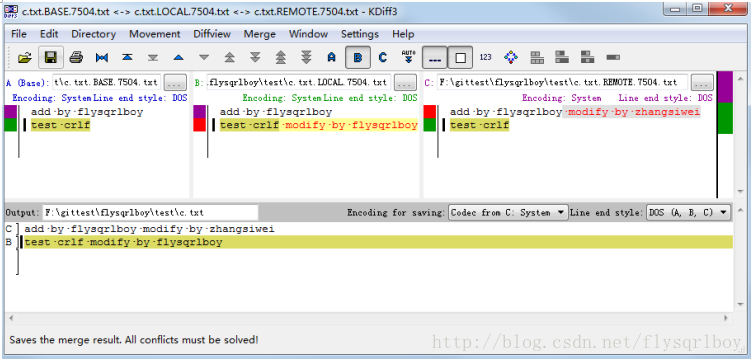
Task: Toggle show white space button
Action: coord(460,58)
